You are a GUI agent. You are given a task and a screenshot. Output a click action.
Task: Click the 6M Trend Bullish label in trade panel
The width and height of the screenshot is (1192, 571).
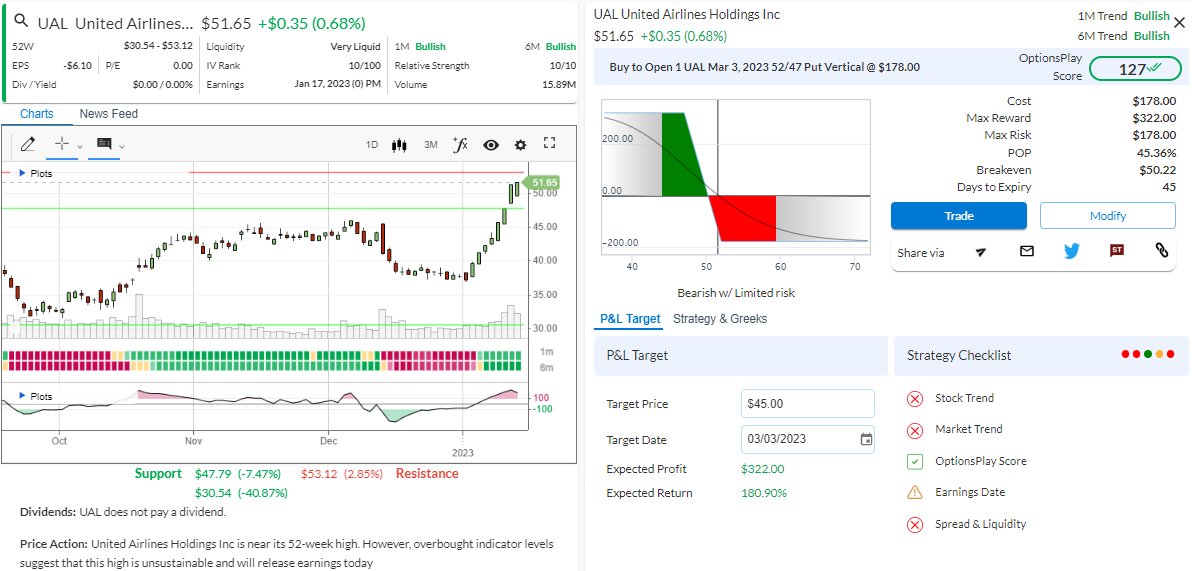tap(1124, 36)
